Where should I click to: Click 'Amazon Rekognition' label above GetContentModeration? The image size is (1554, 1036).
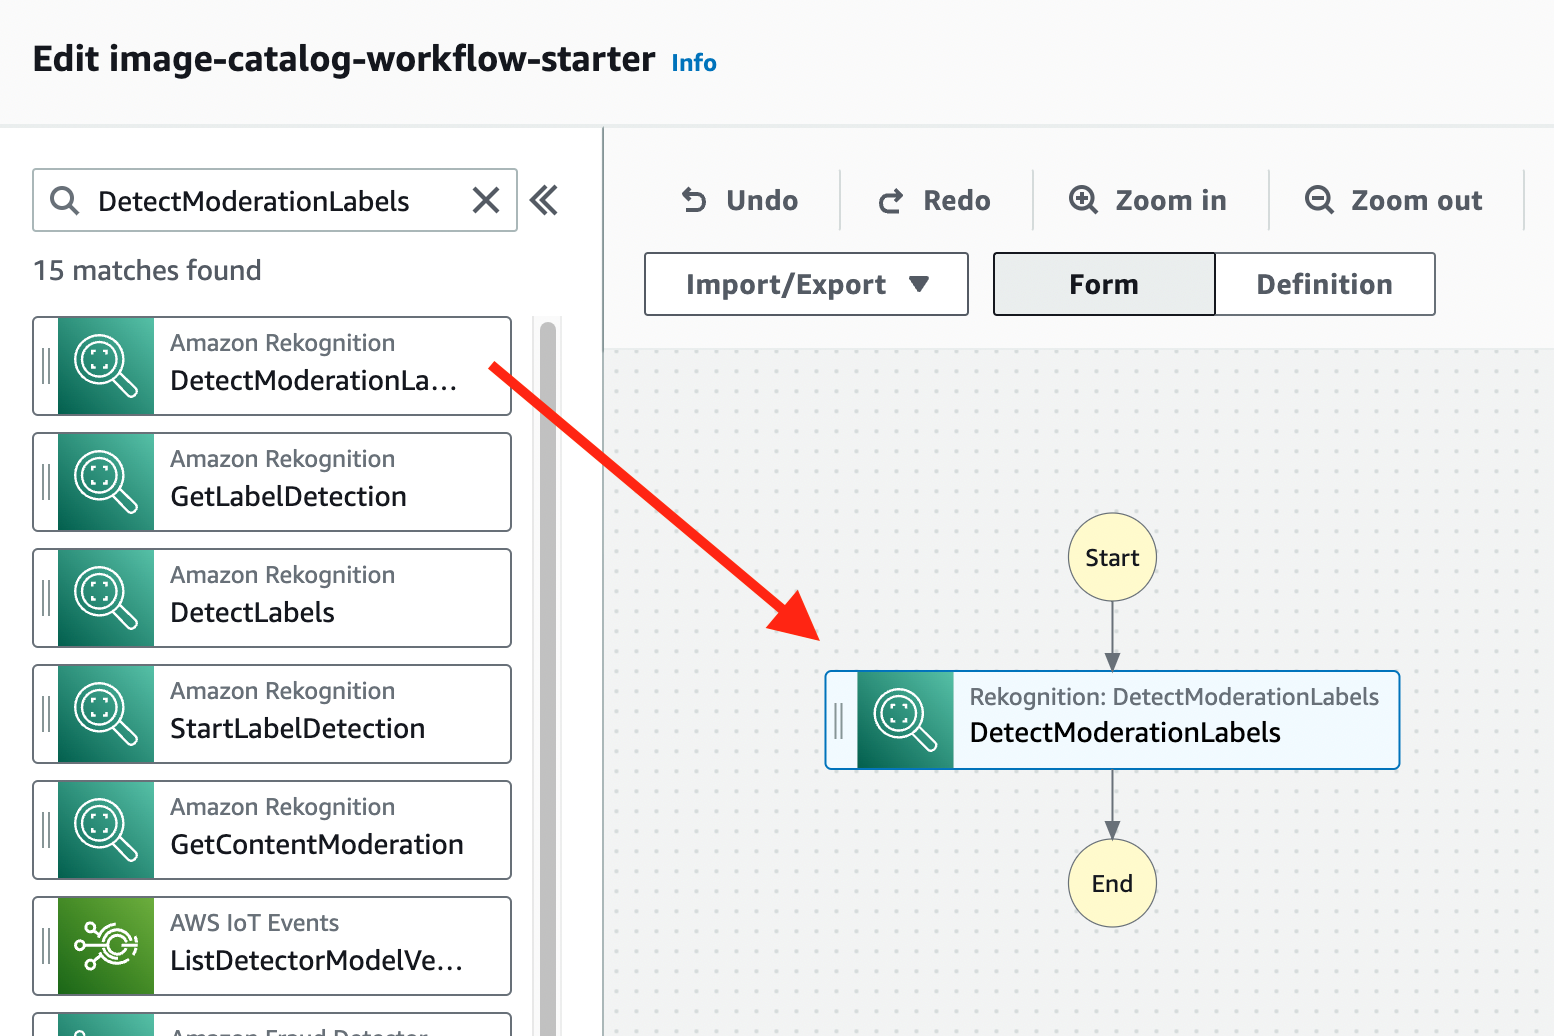coord(283,807)
